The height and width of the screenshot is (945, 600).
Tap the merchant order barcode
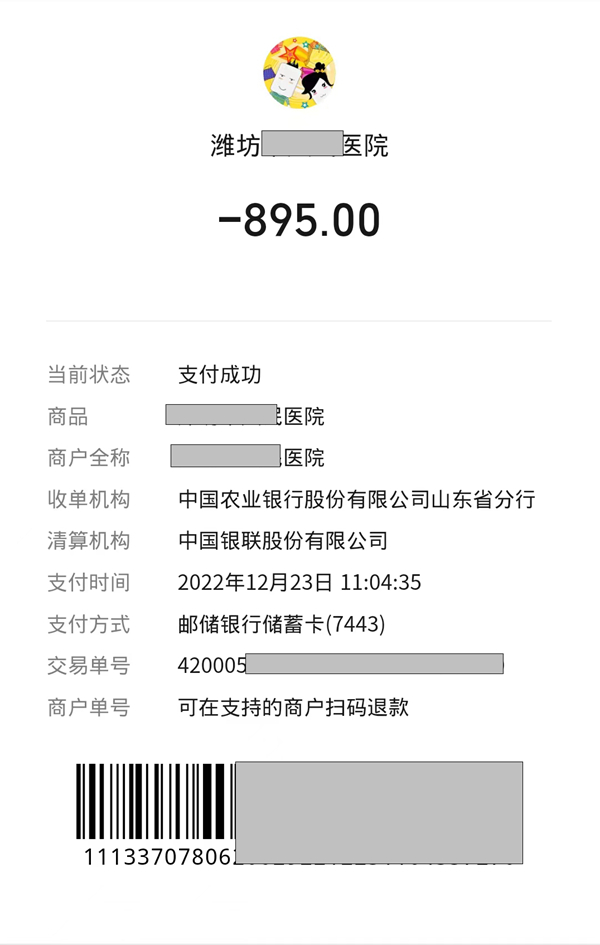[155, 801]
